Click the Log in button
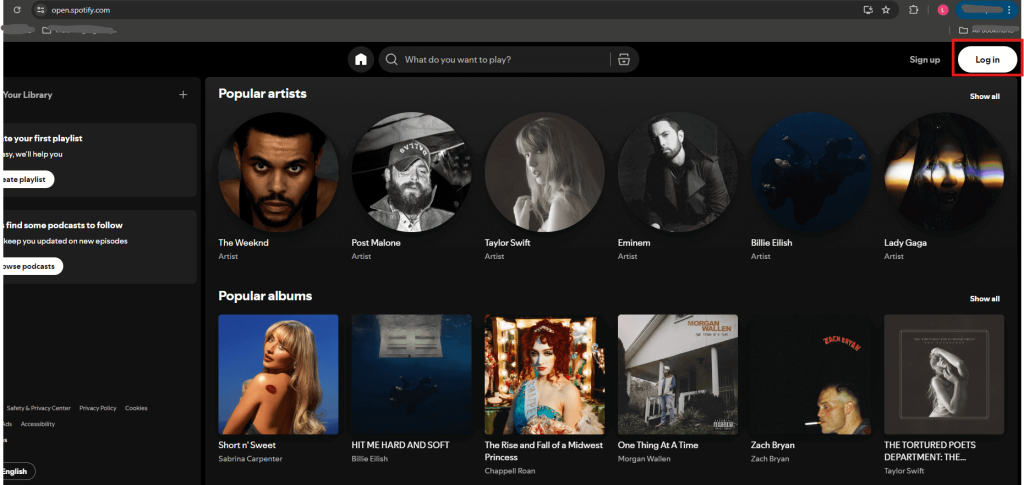Image resolution: width=1024 pixels, height=485 pixels. pyautogui.click(x=987, y=59)
